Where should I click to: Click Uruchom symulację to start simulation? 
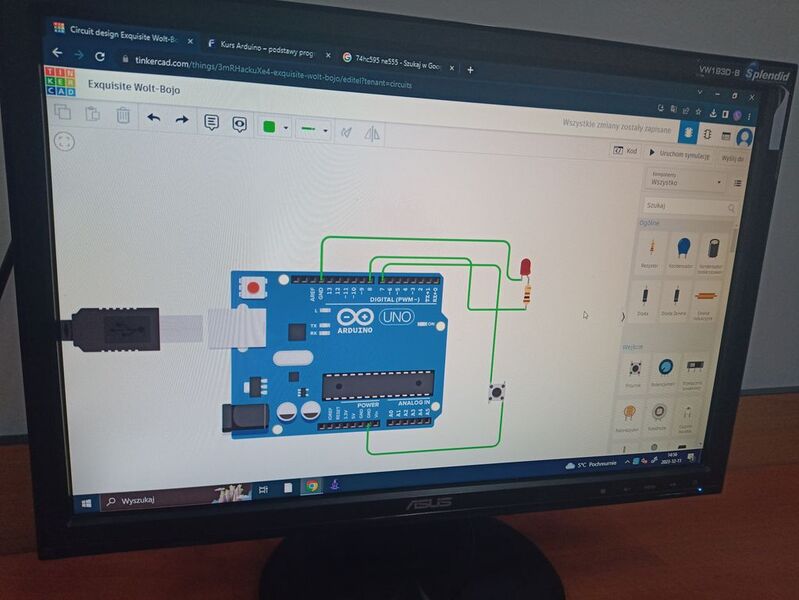pyautogui.click(x=679, y=154)
